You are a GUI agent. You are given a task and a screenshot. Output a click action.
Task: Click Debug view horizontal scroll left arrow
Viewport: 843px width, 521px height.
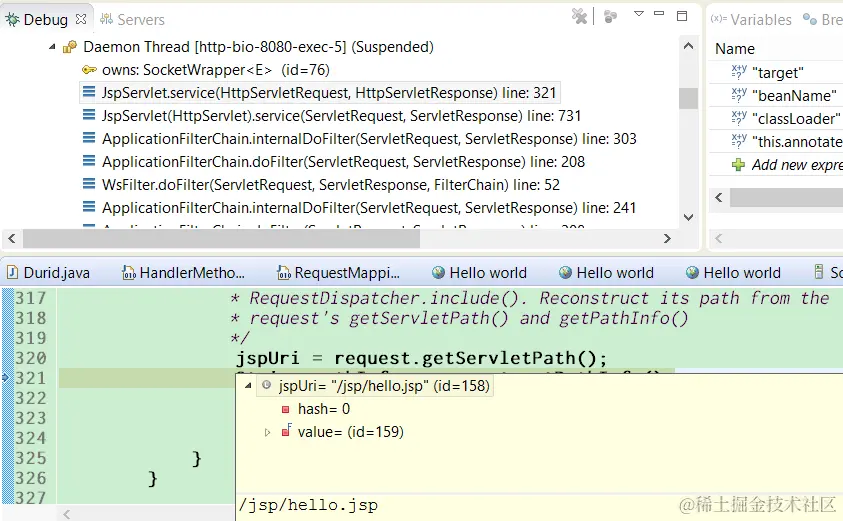12,238
